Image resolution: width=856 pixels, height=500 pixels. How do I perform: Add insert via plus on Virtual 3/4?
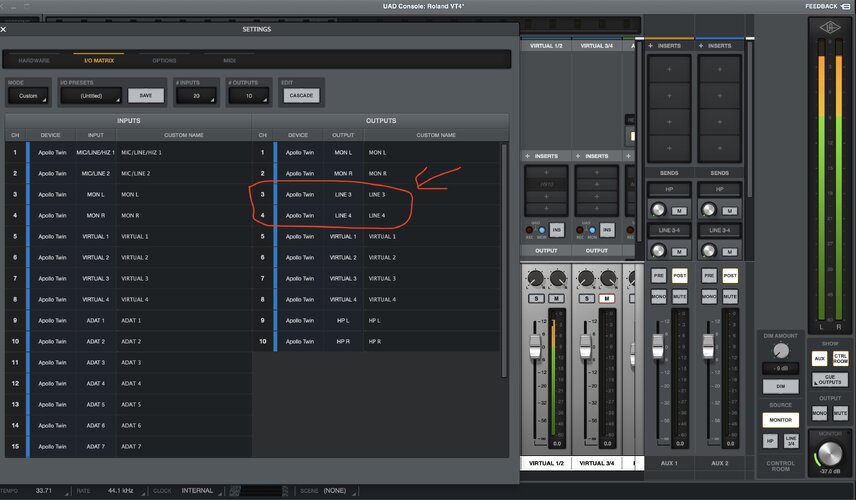(578, 156)
